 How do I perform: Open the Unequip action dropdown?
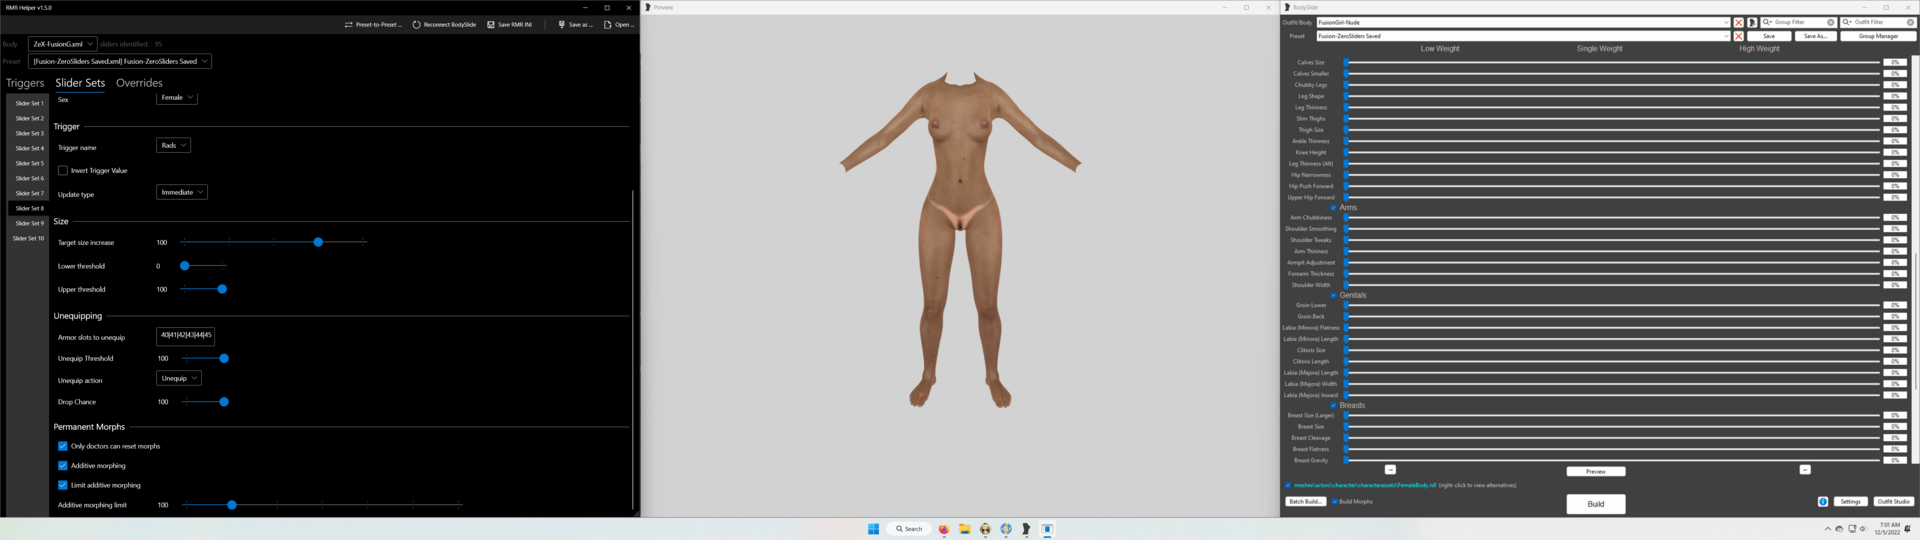click(179, 378)
